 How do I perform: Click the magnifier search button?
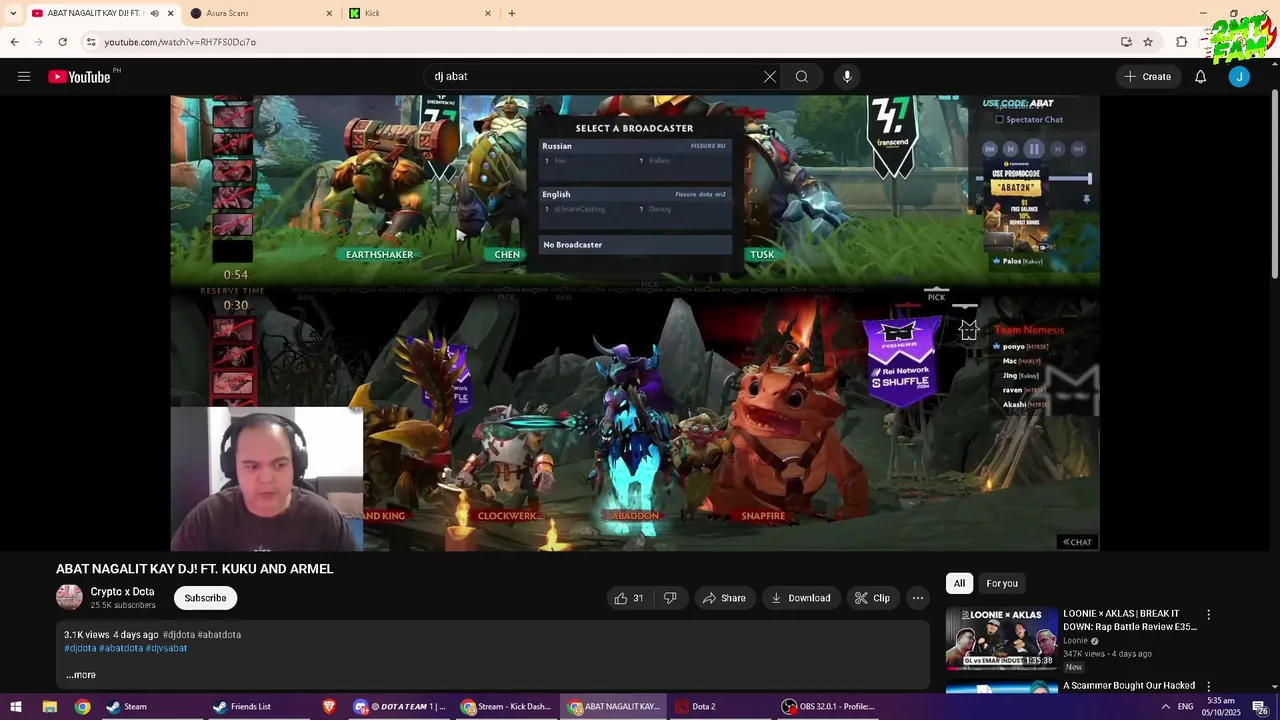[802, 76]
